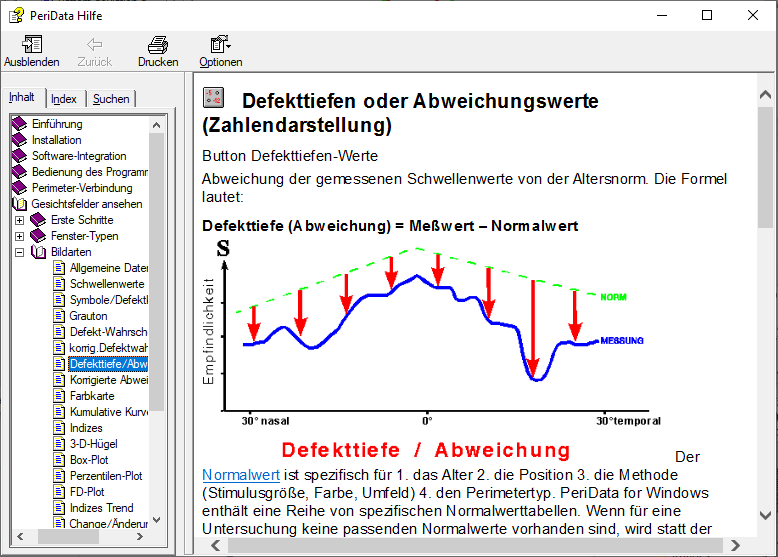Click the Defekttiefen button icon in the heading
This screenshot has height=557, width=778.
214,98
